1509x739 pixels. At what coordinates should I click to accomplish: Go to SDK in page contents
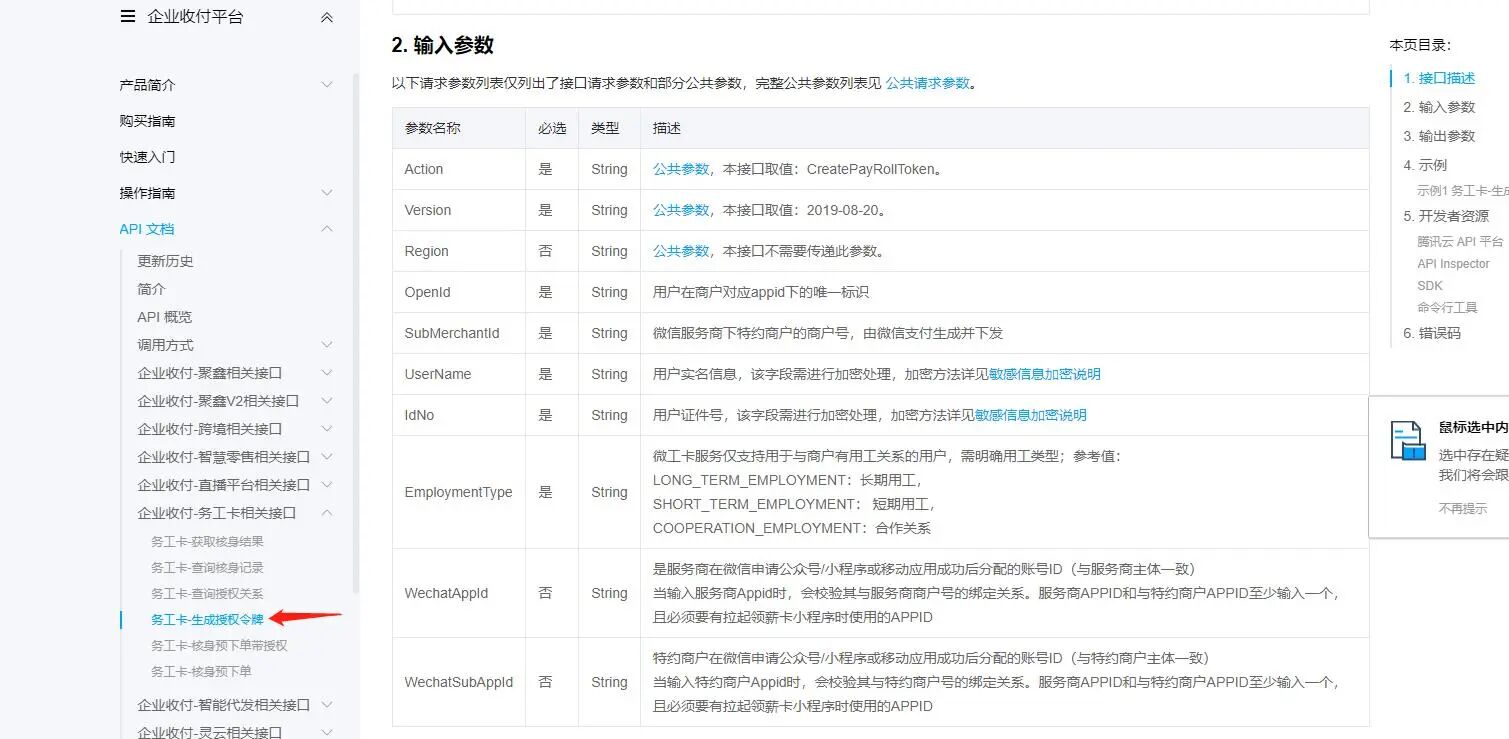coord(1430,286)
